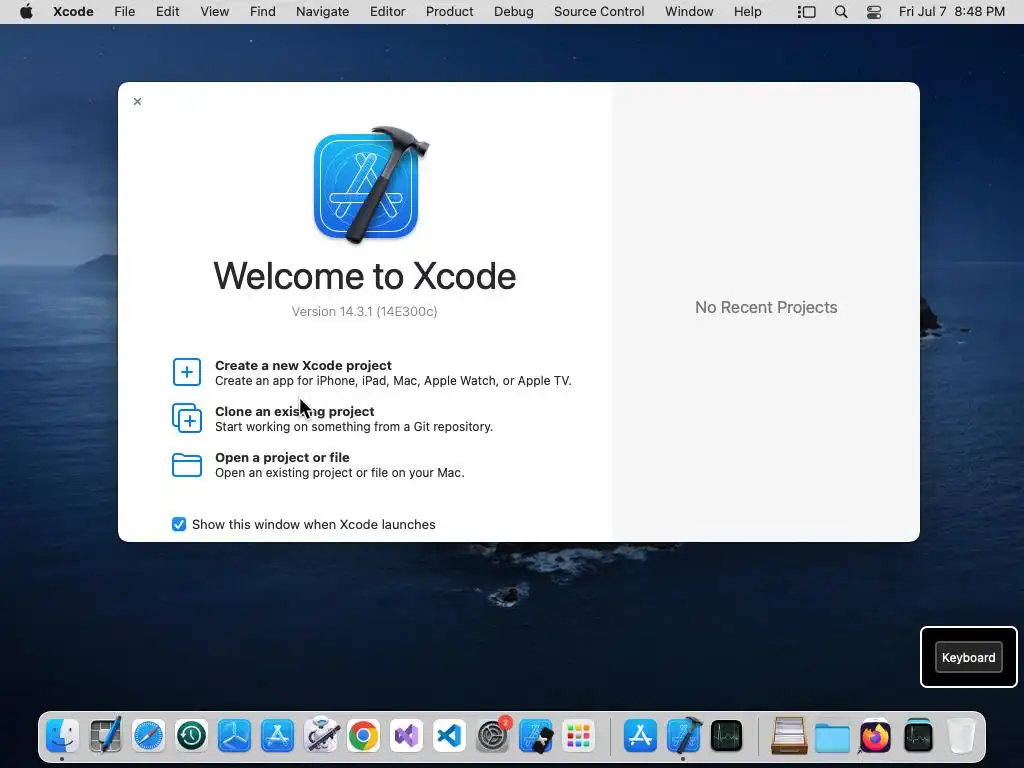The image size is (1024, 768).
Task: Open the blue propeller TestFlight icon in Dock
Action: pos(234,736)
